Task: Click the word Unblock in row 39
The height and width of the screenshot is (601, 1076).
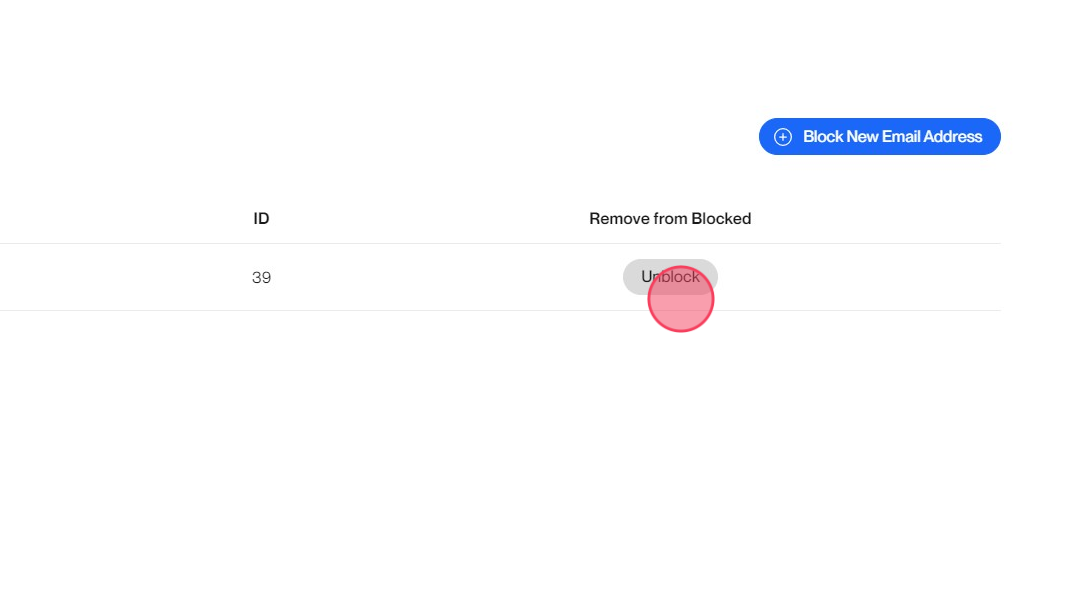Action: pos(670,276)
